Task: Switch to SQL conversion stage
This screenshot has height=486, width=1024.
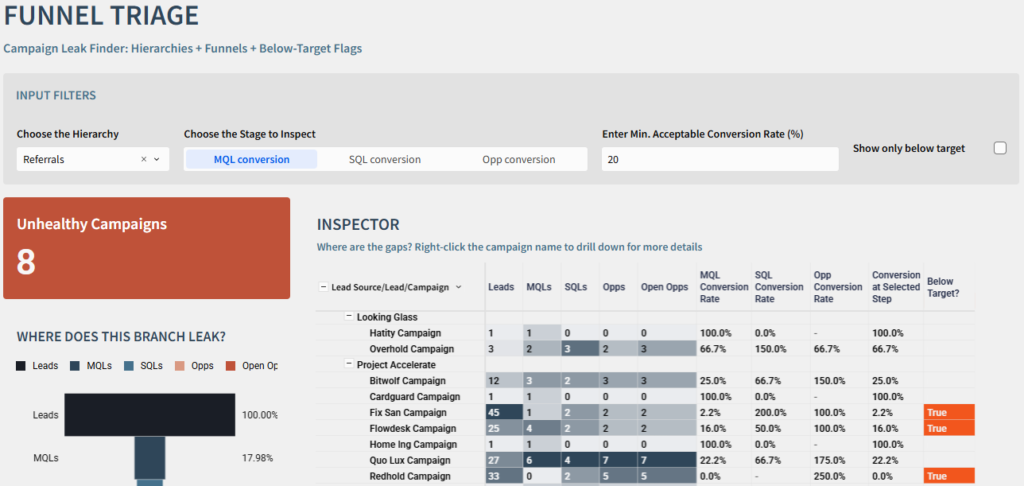Action: (384, 159)
